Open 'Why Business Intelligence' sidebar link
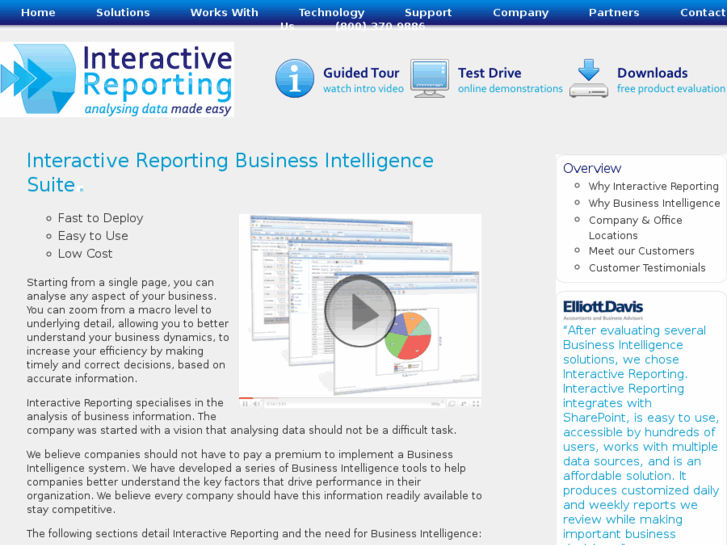The width and height of the screenshot is (727, 545). [x=654, y=203]
